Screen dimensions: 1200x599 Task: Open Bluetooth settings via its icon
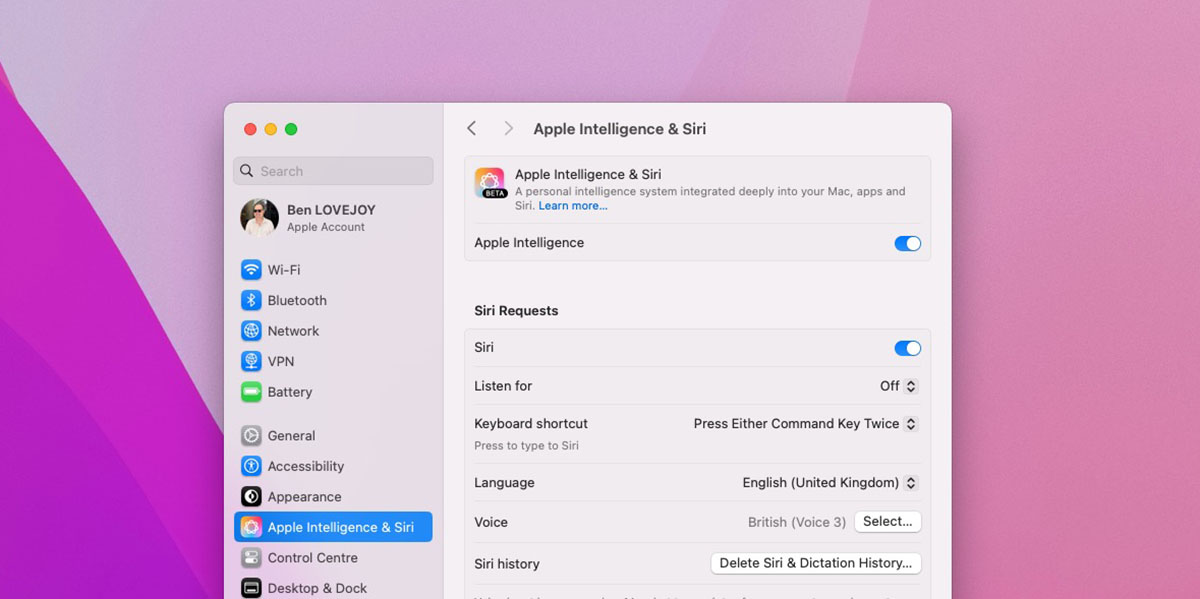251,300
